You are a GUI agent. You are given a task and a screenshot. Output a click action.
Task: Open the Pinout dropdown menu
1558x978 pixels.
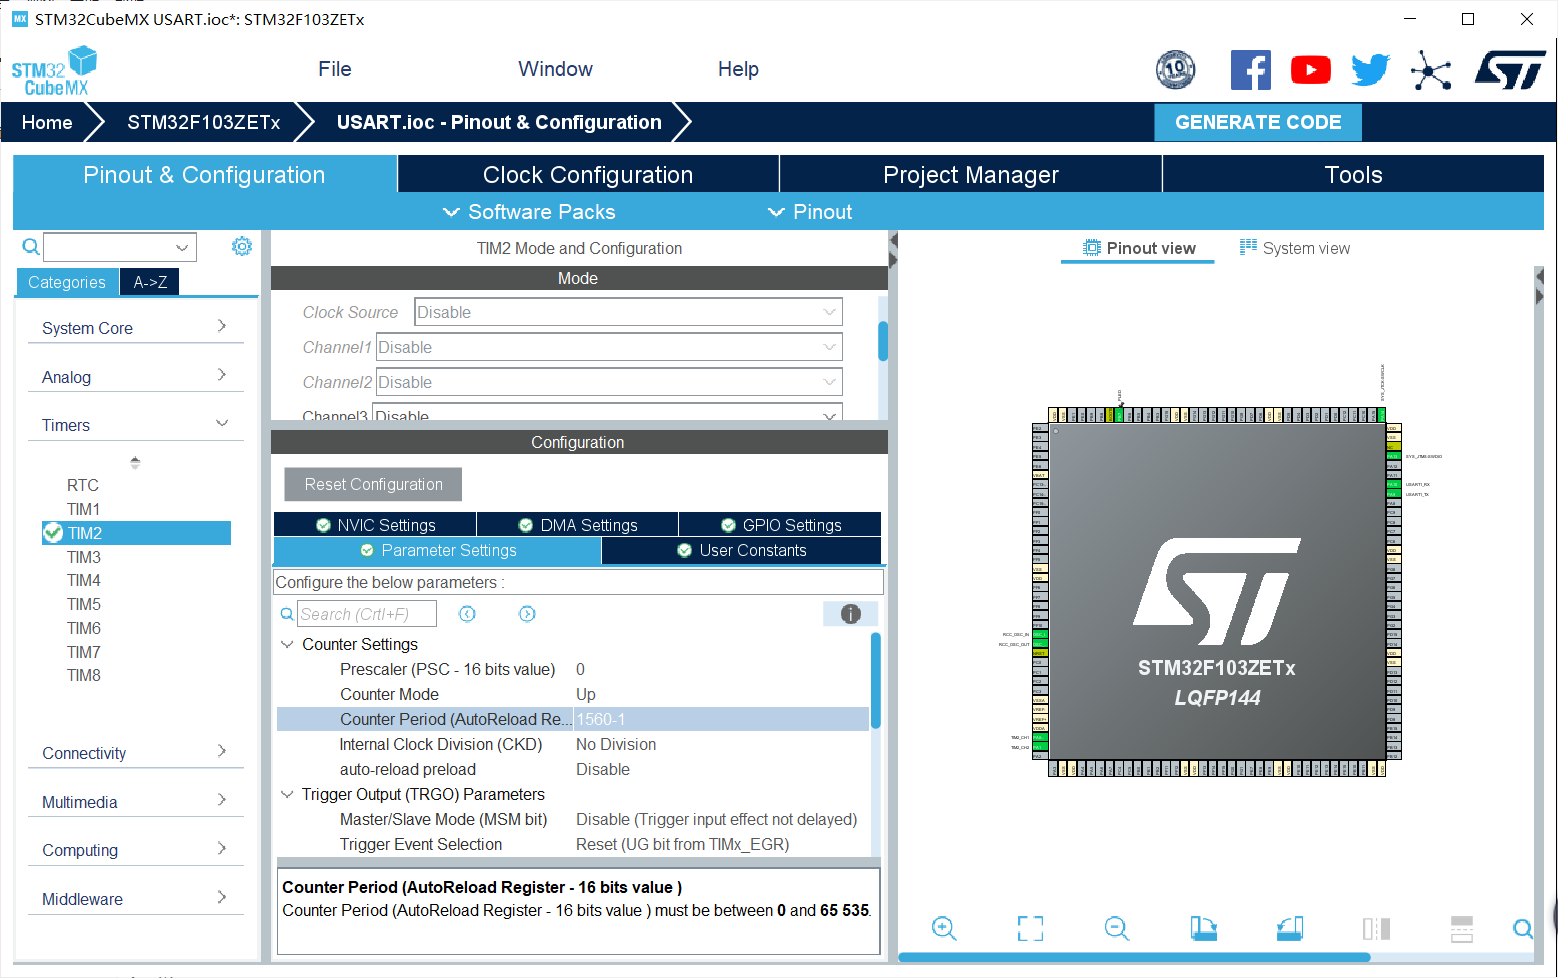click(x=810, y=212)
